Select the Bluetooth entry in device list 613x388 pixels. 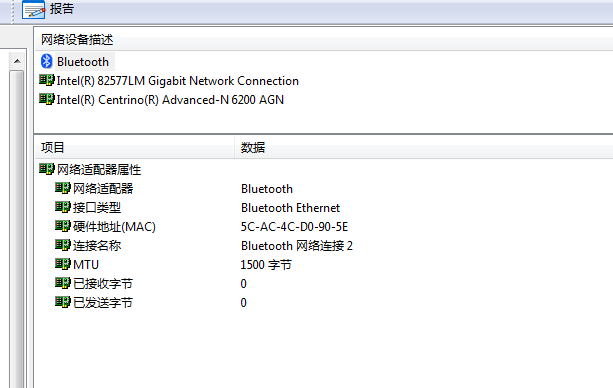(x=83, y=62)
